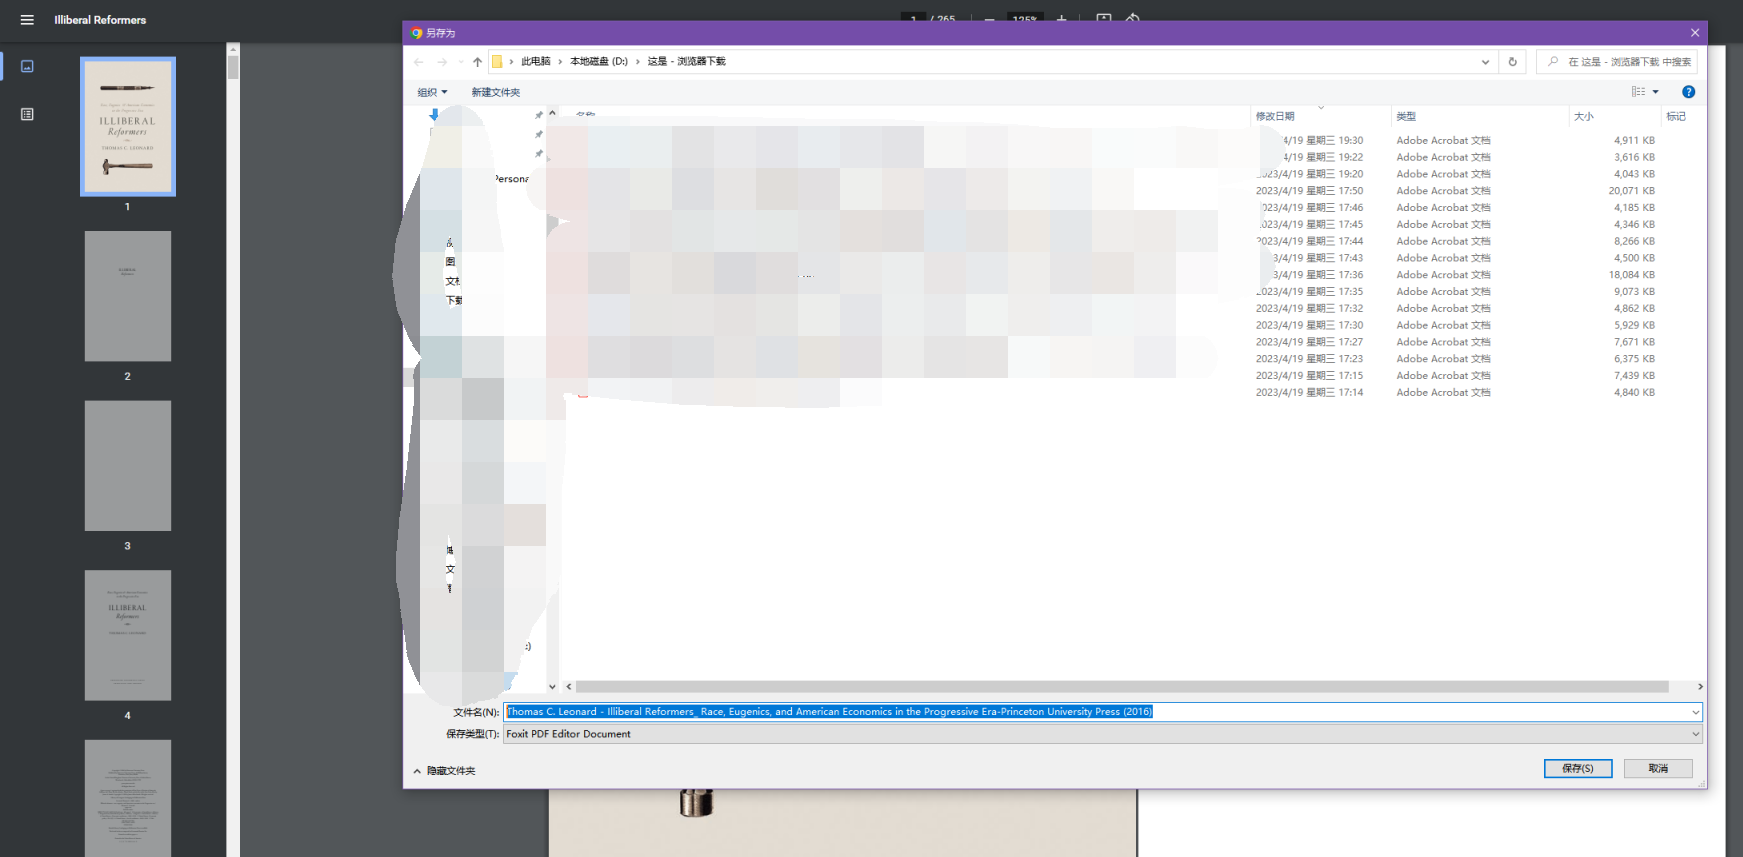Change the file view layout icon
The image size is (1743, 857).
(1638, 92)
